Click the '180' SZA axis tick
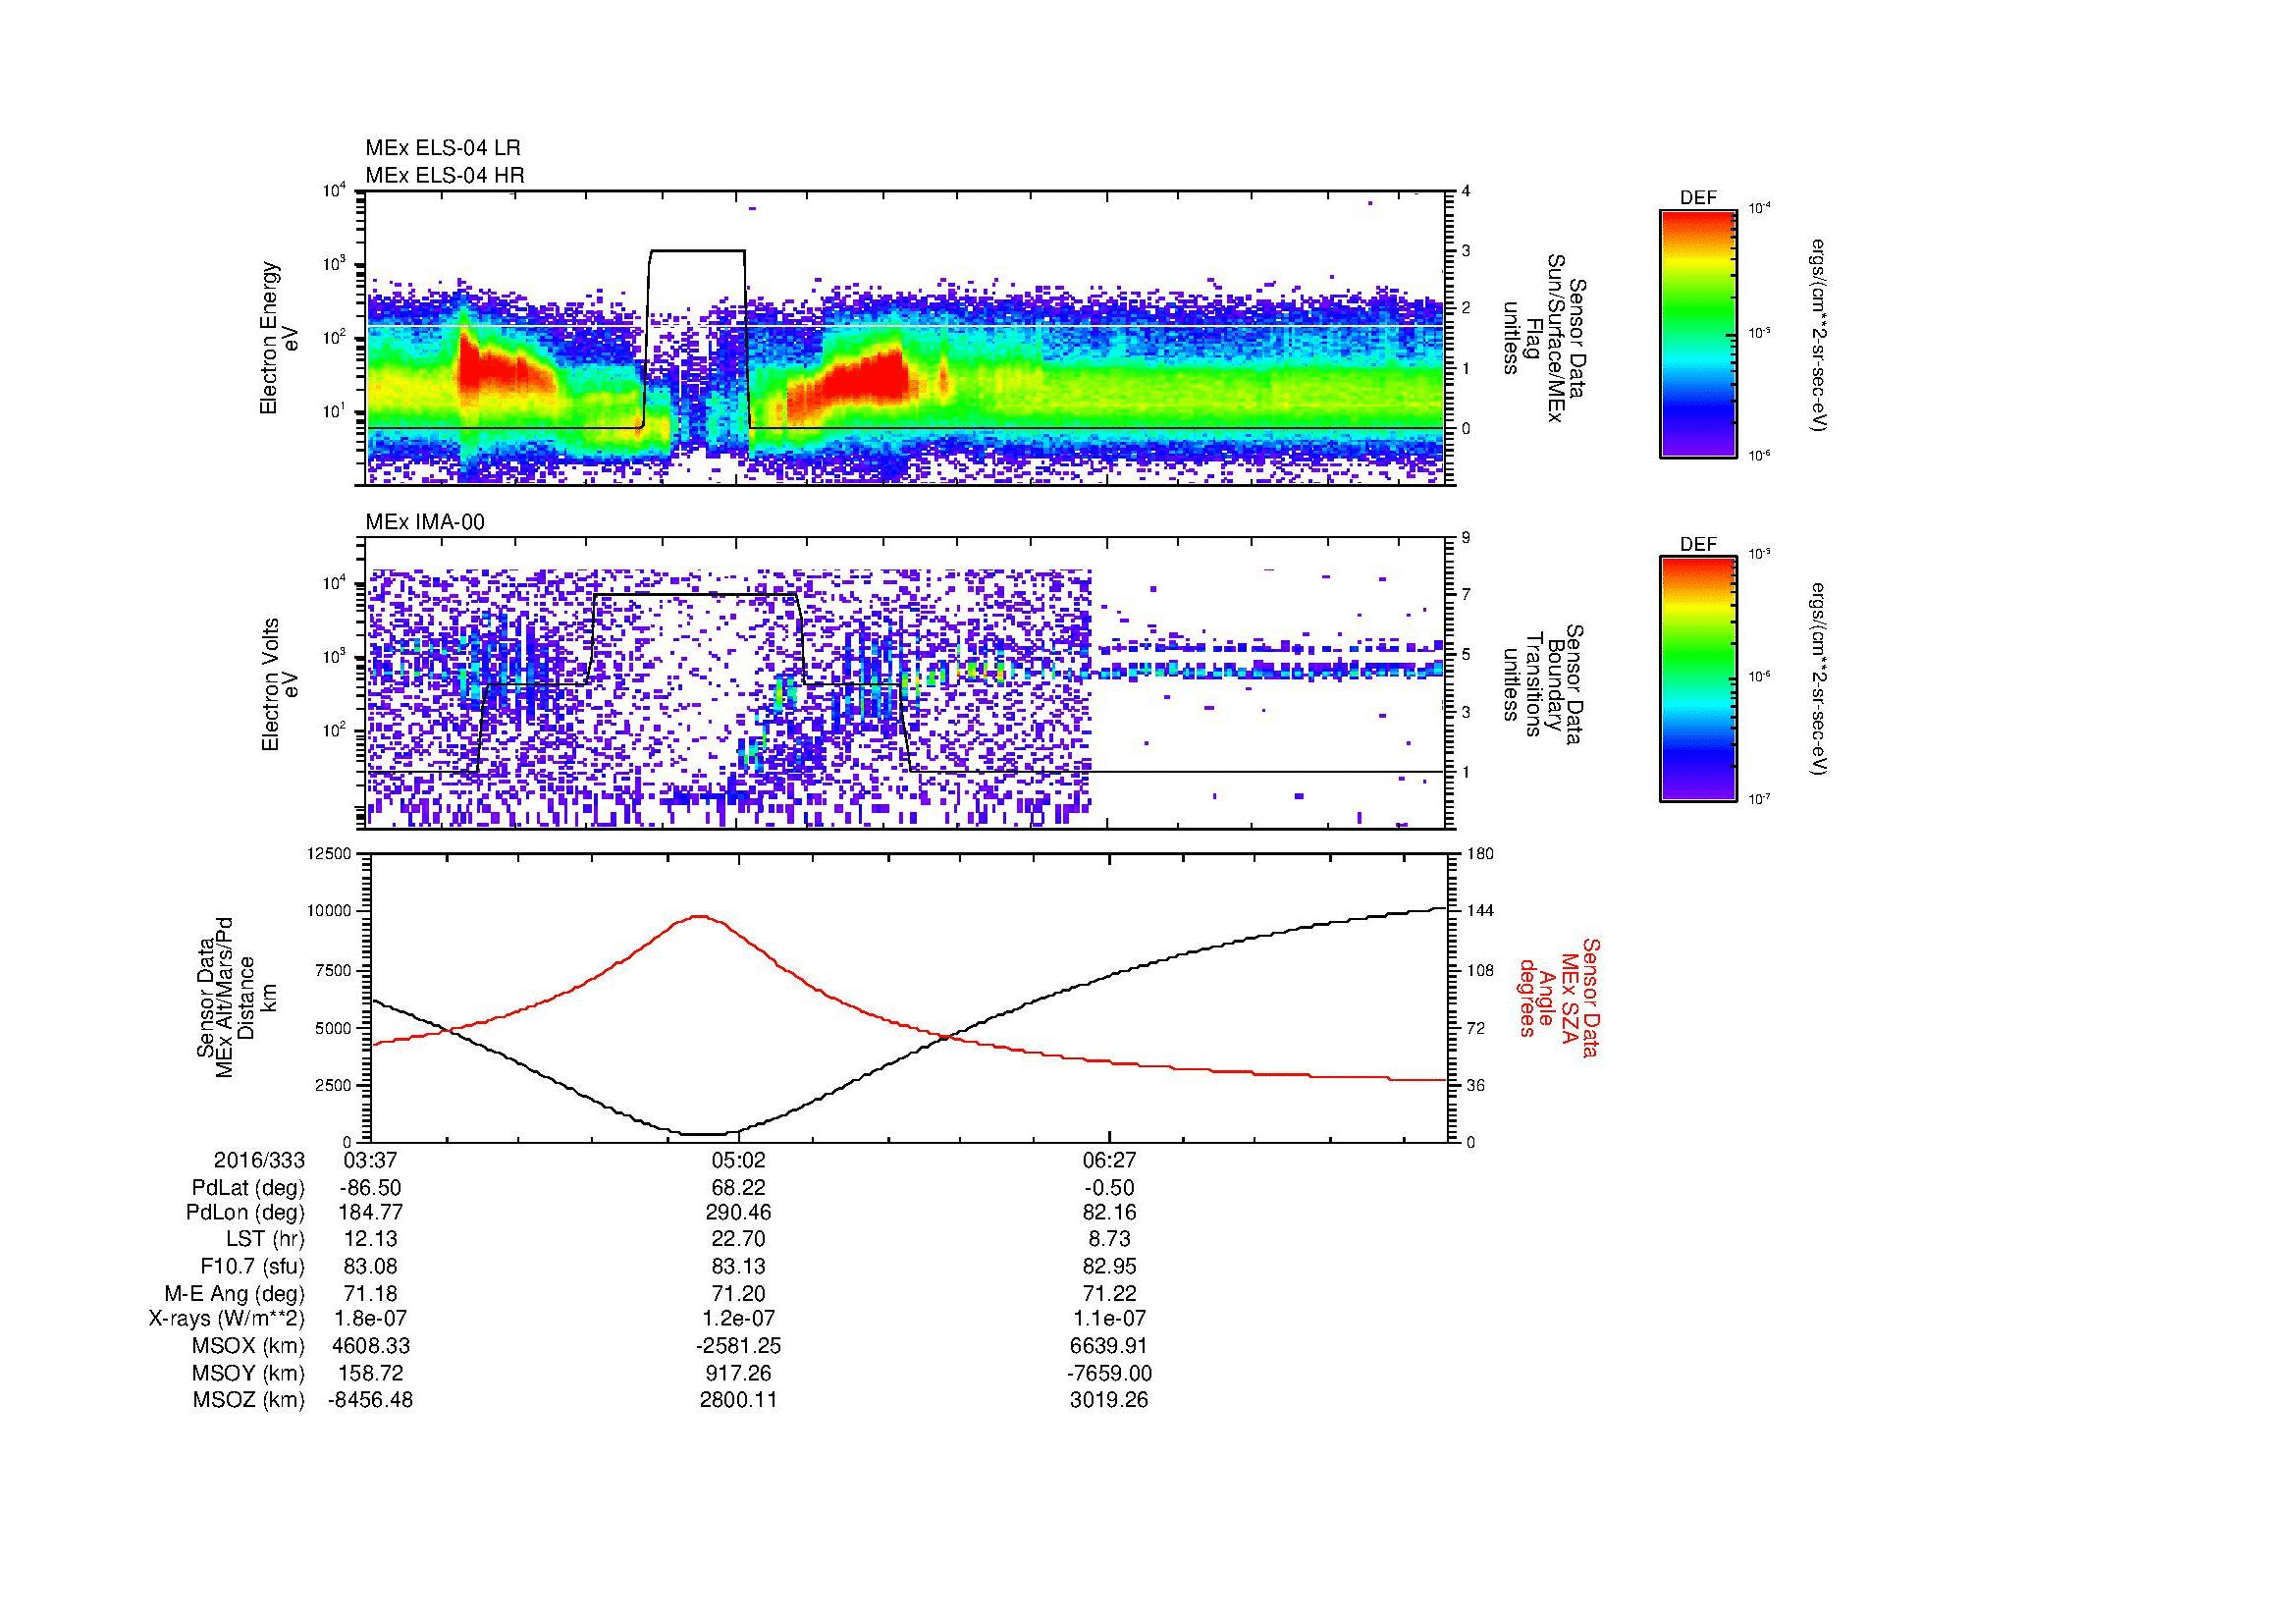 (1479, 854)
